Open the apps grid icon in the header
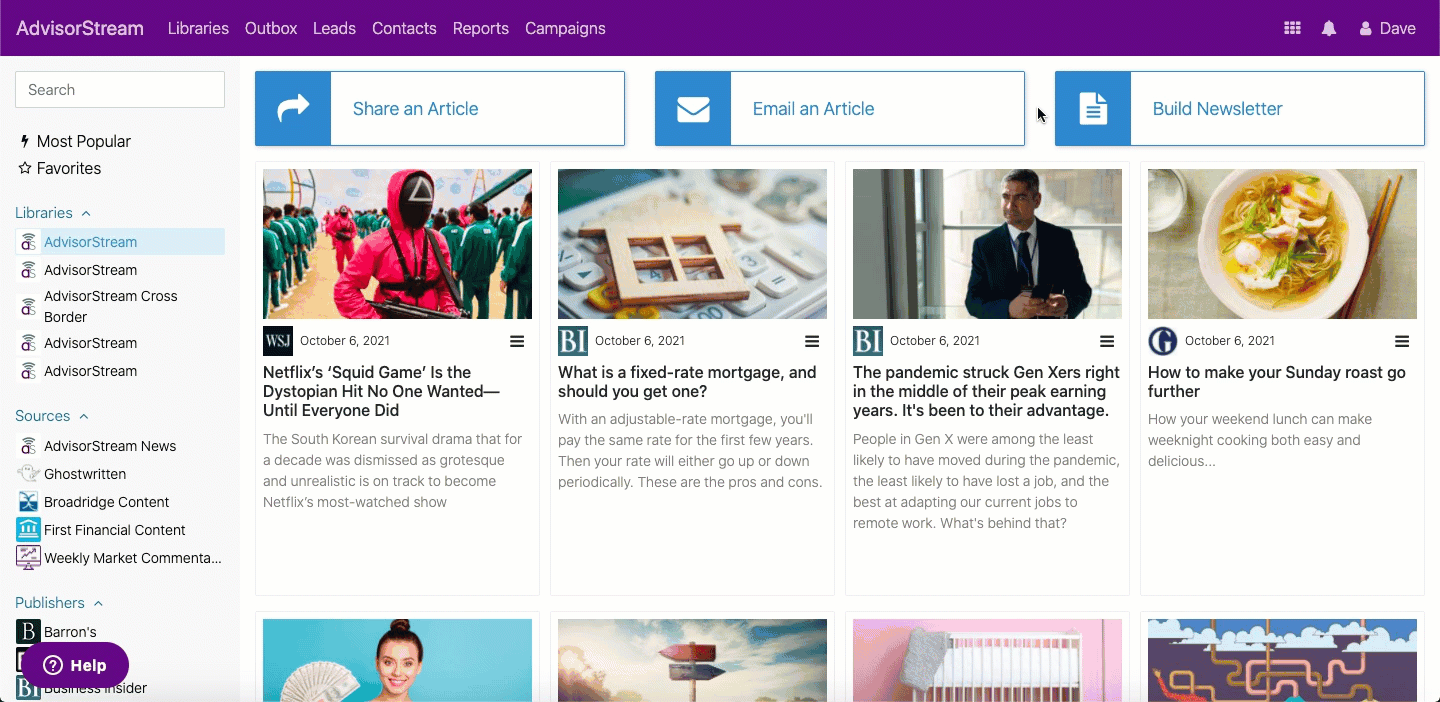 [1292, 28]
